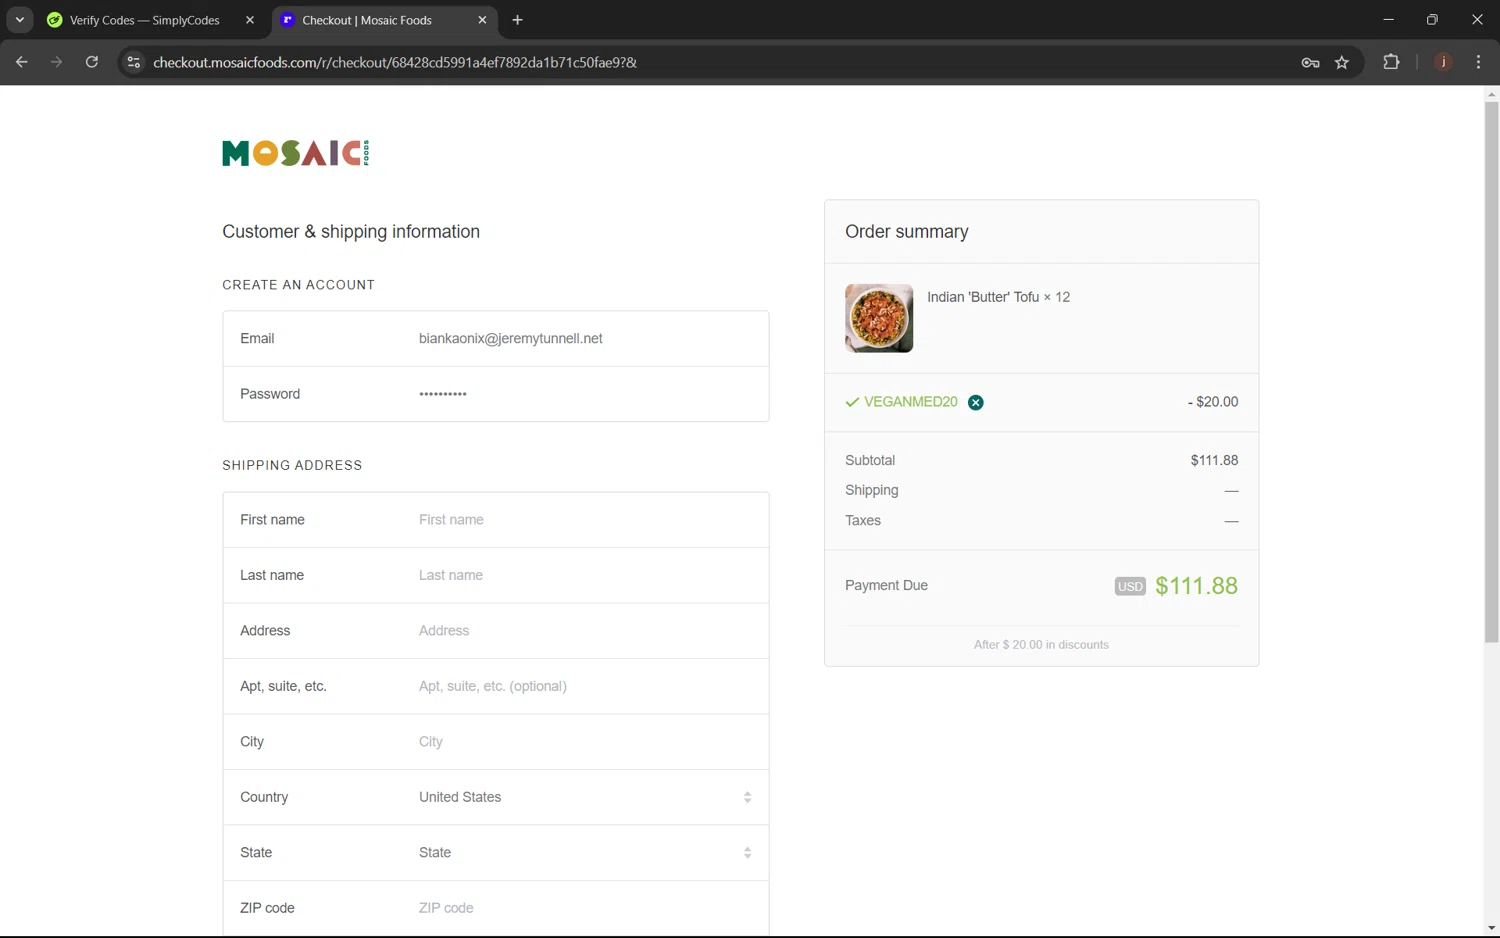Click into the First name field
This screenshot has width=1500, height=938.
585,520
